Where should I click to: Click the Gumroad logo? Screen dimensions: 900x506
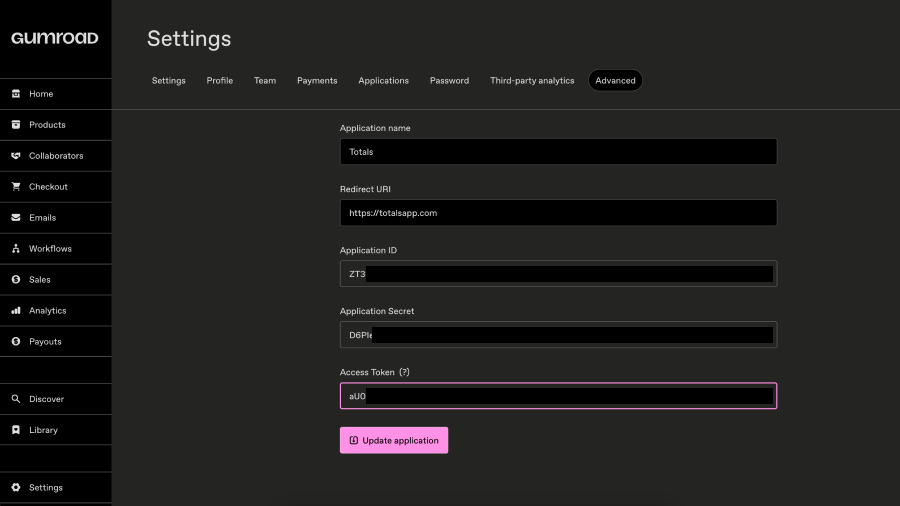click(55, 38)
